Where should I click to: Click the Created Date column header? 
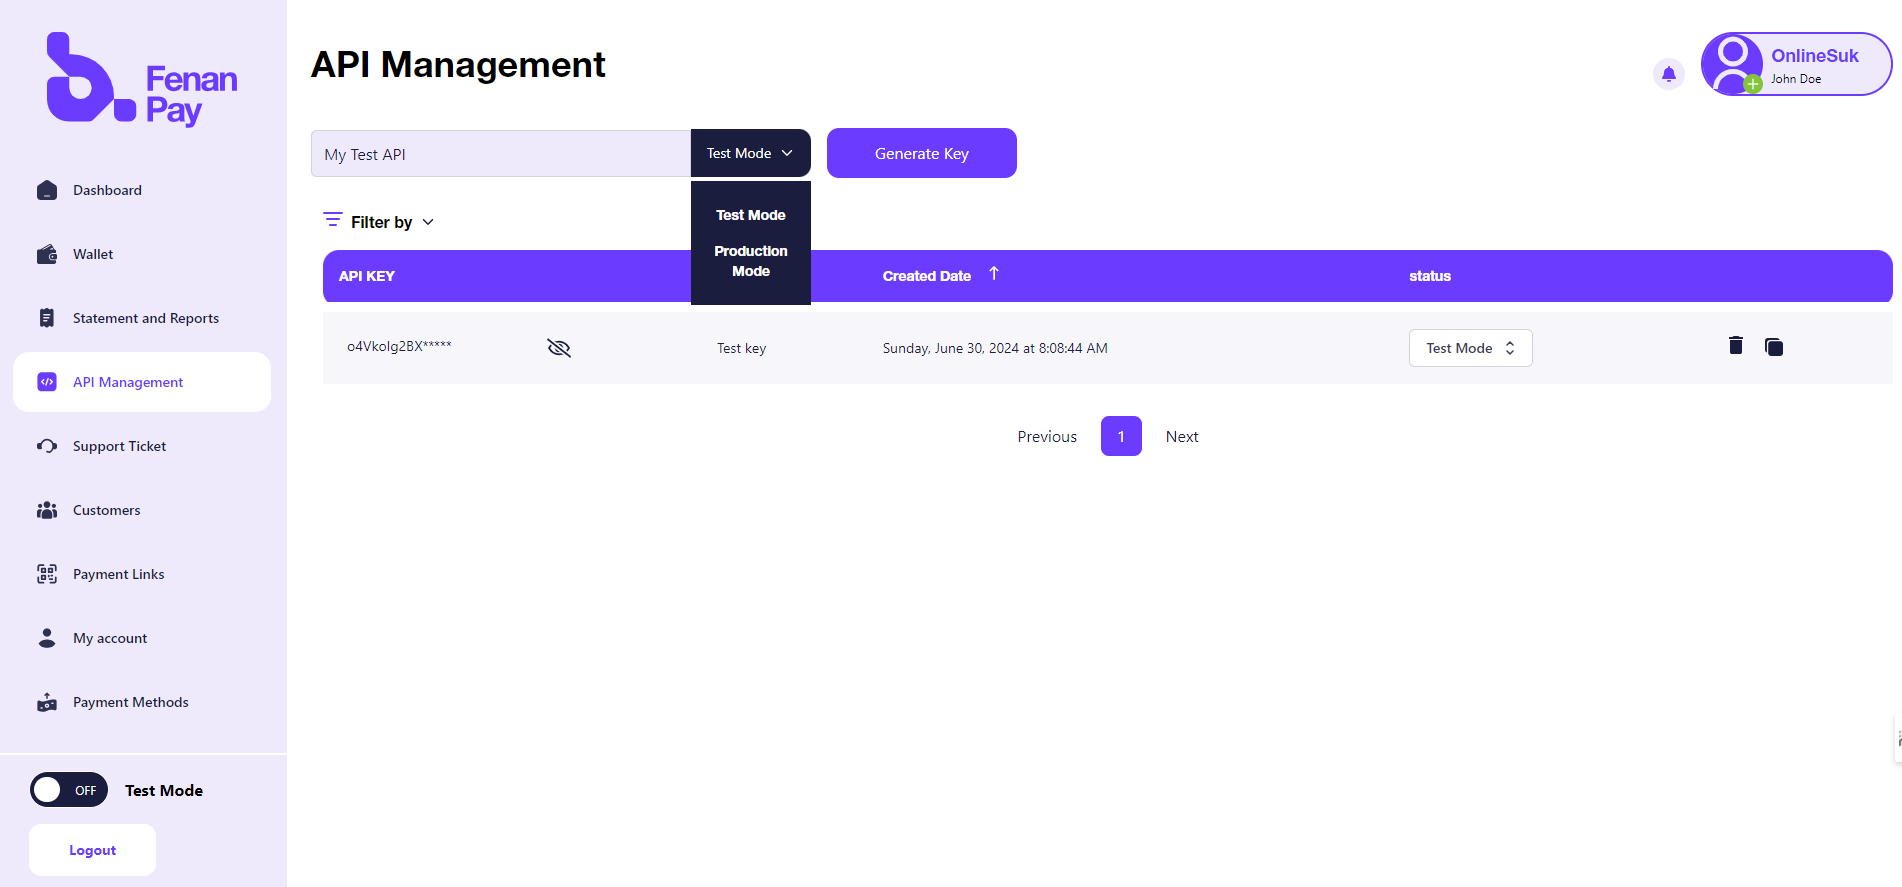click(x=927, y=276)
